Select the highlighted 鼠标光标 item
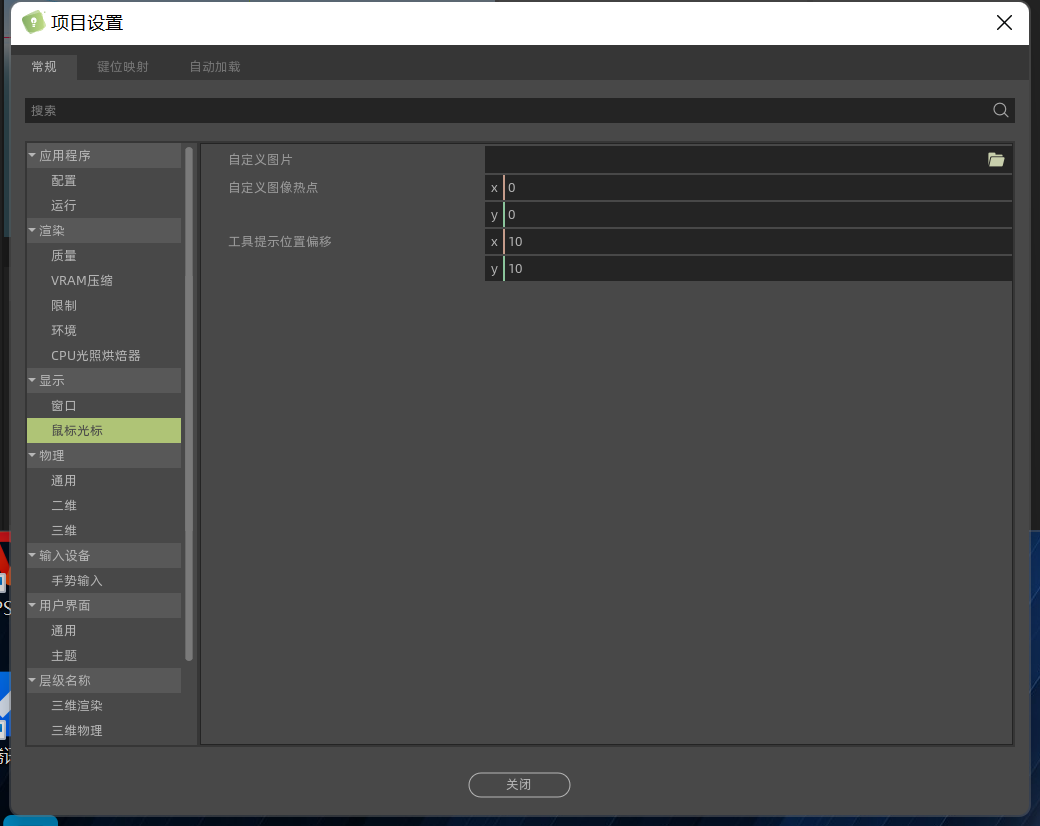The image size is (1040, 826). pyautogui.click(x=103, y=431)
